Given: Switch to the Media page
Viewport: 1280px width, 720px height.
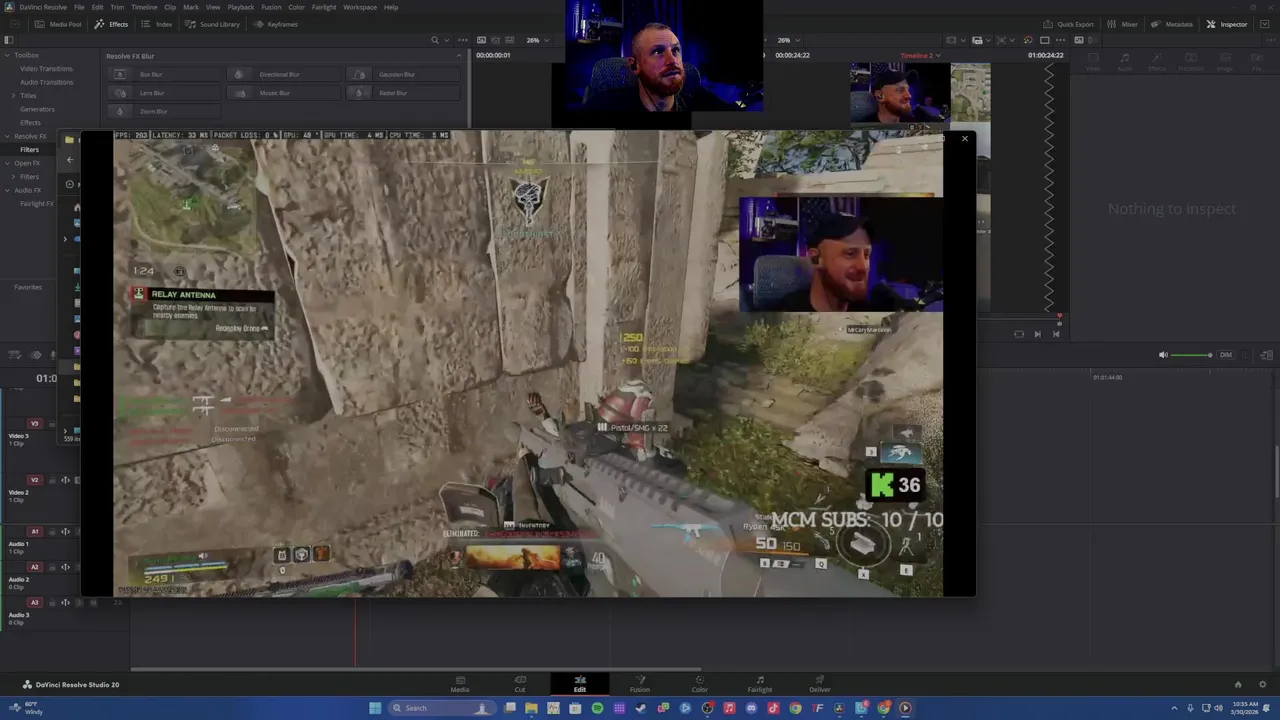Looking at the screenshot, I should [460, 684].
